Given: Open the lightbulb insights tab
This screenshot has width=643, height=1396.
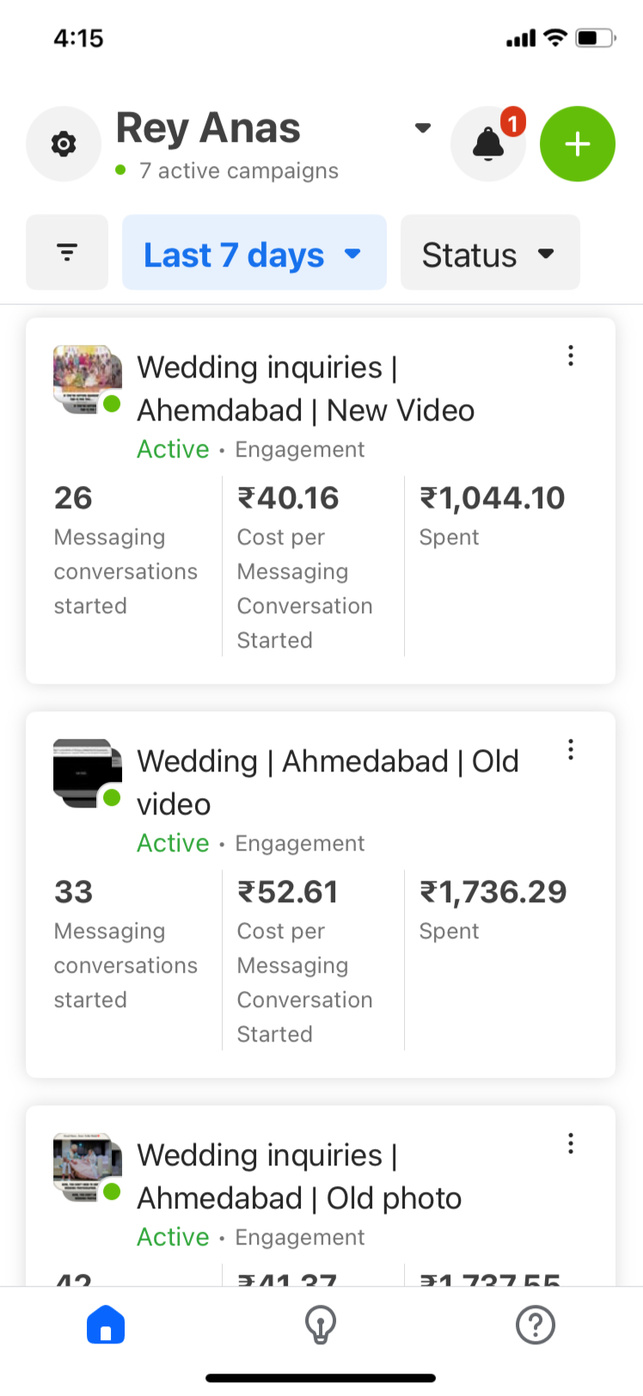Looking at the screenshot, I should [320, 1326].
